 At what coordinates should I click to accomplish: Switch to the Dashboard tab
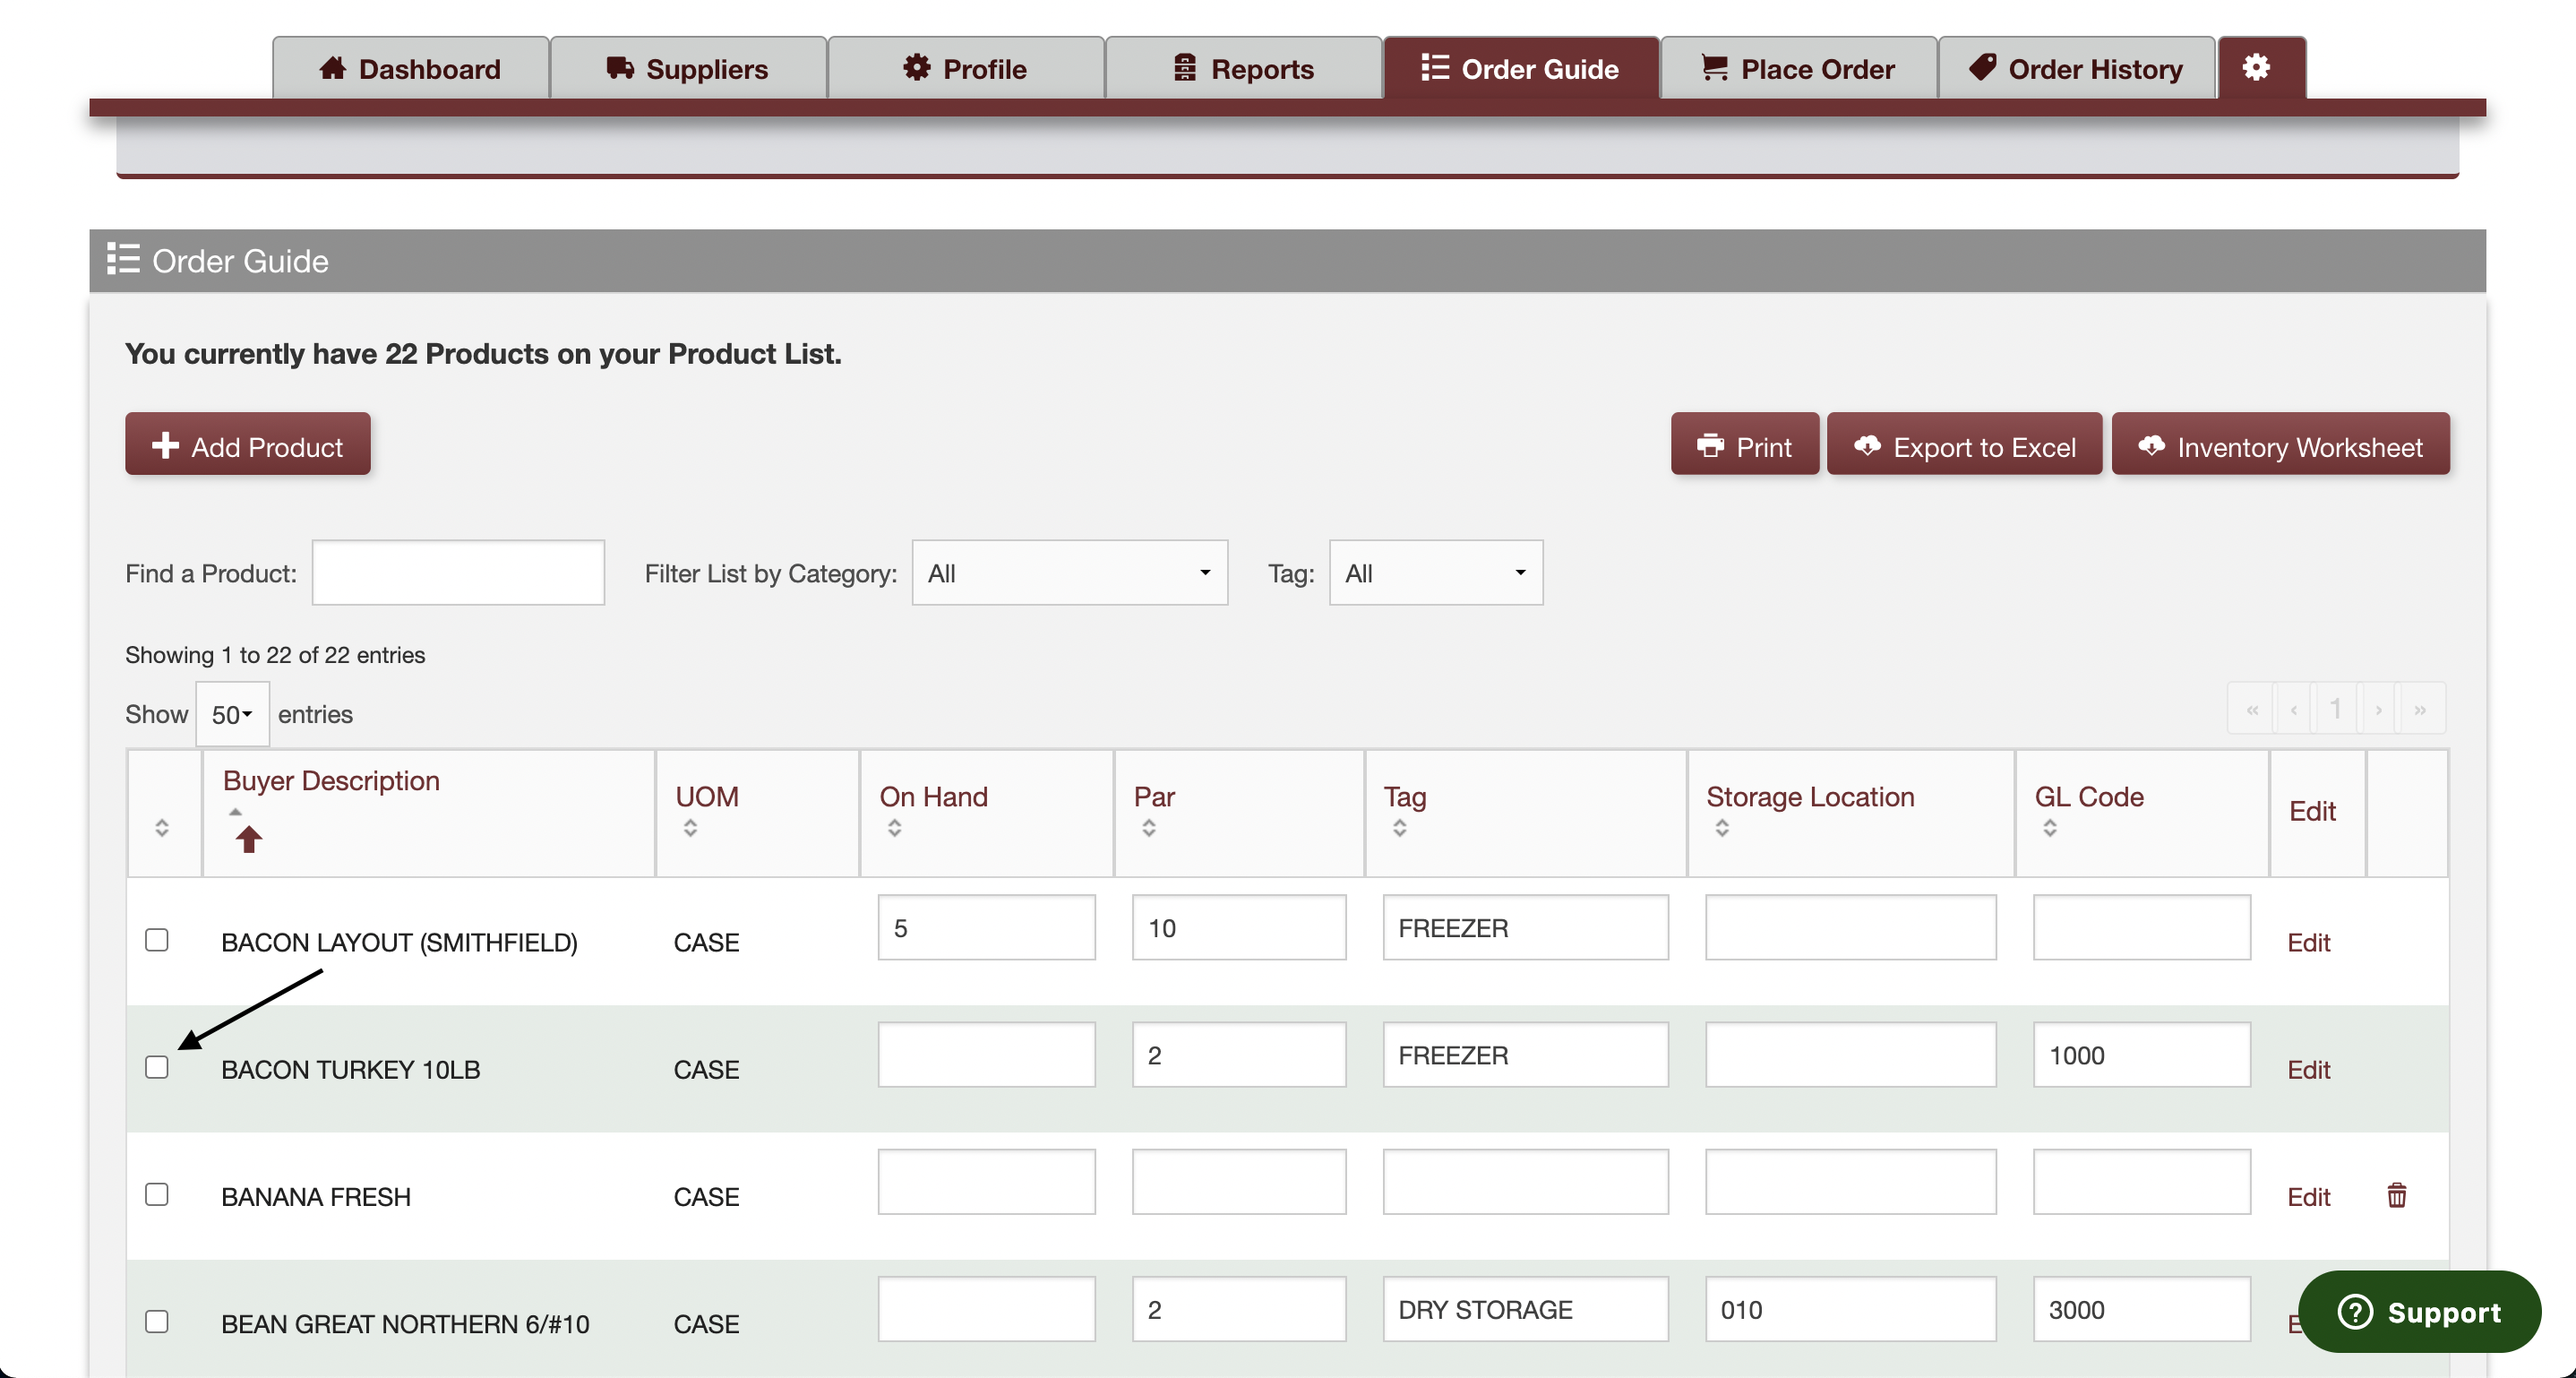pyautogui.click(x=410, y=68)
